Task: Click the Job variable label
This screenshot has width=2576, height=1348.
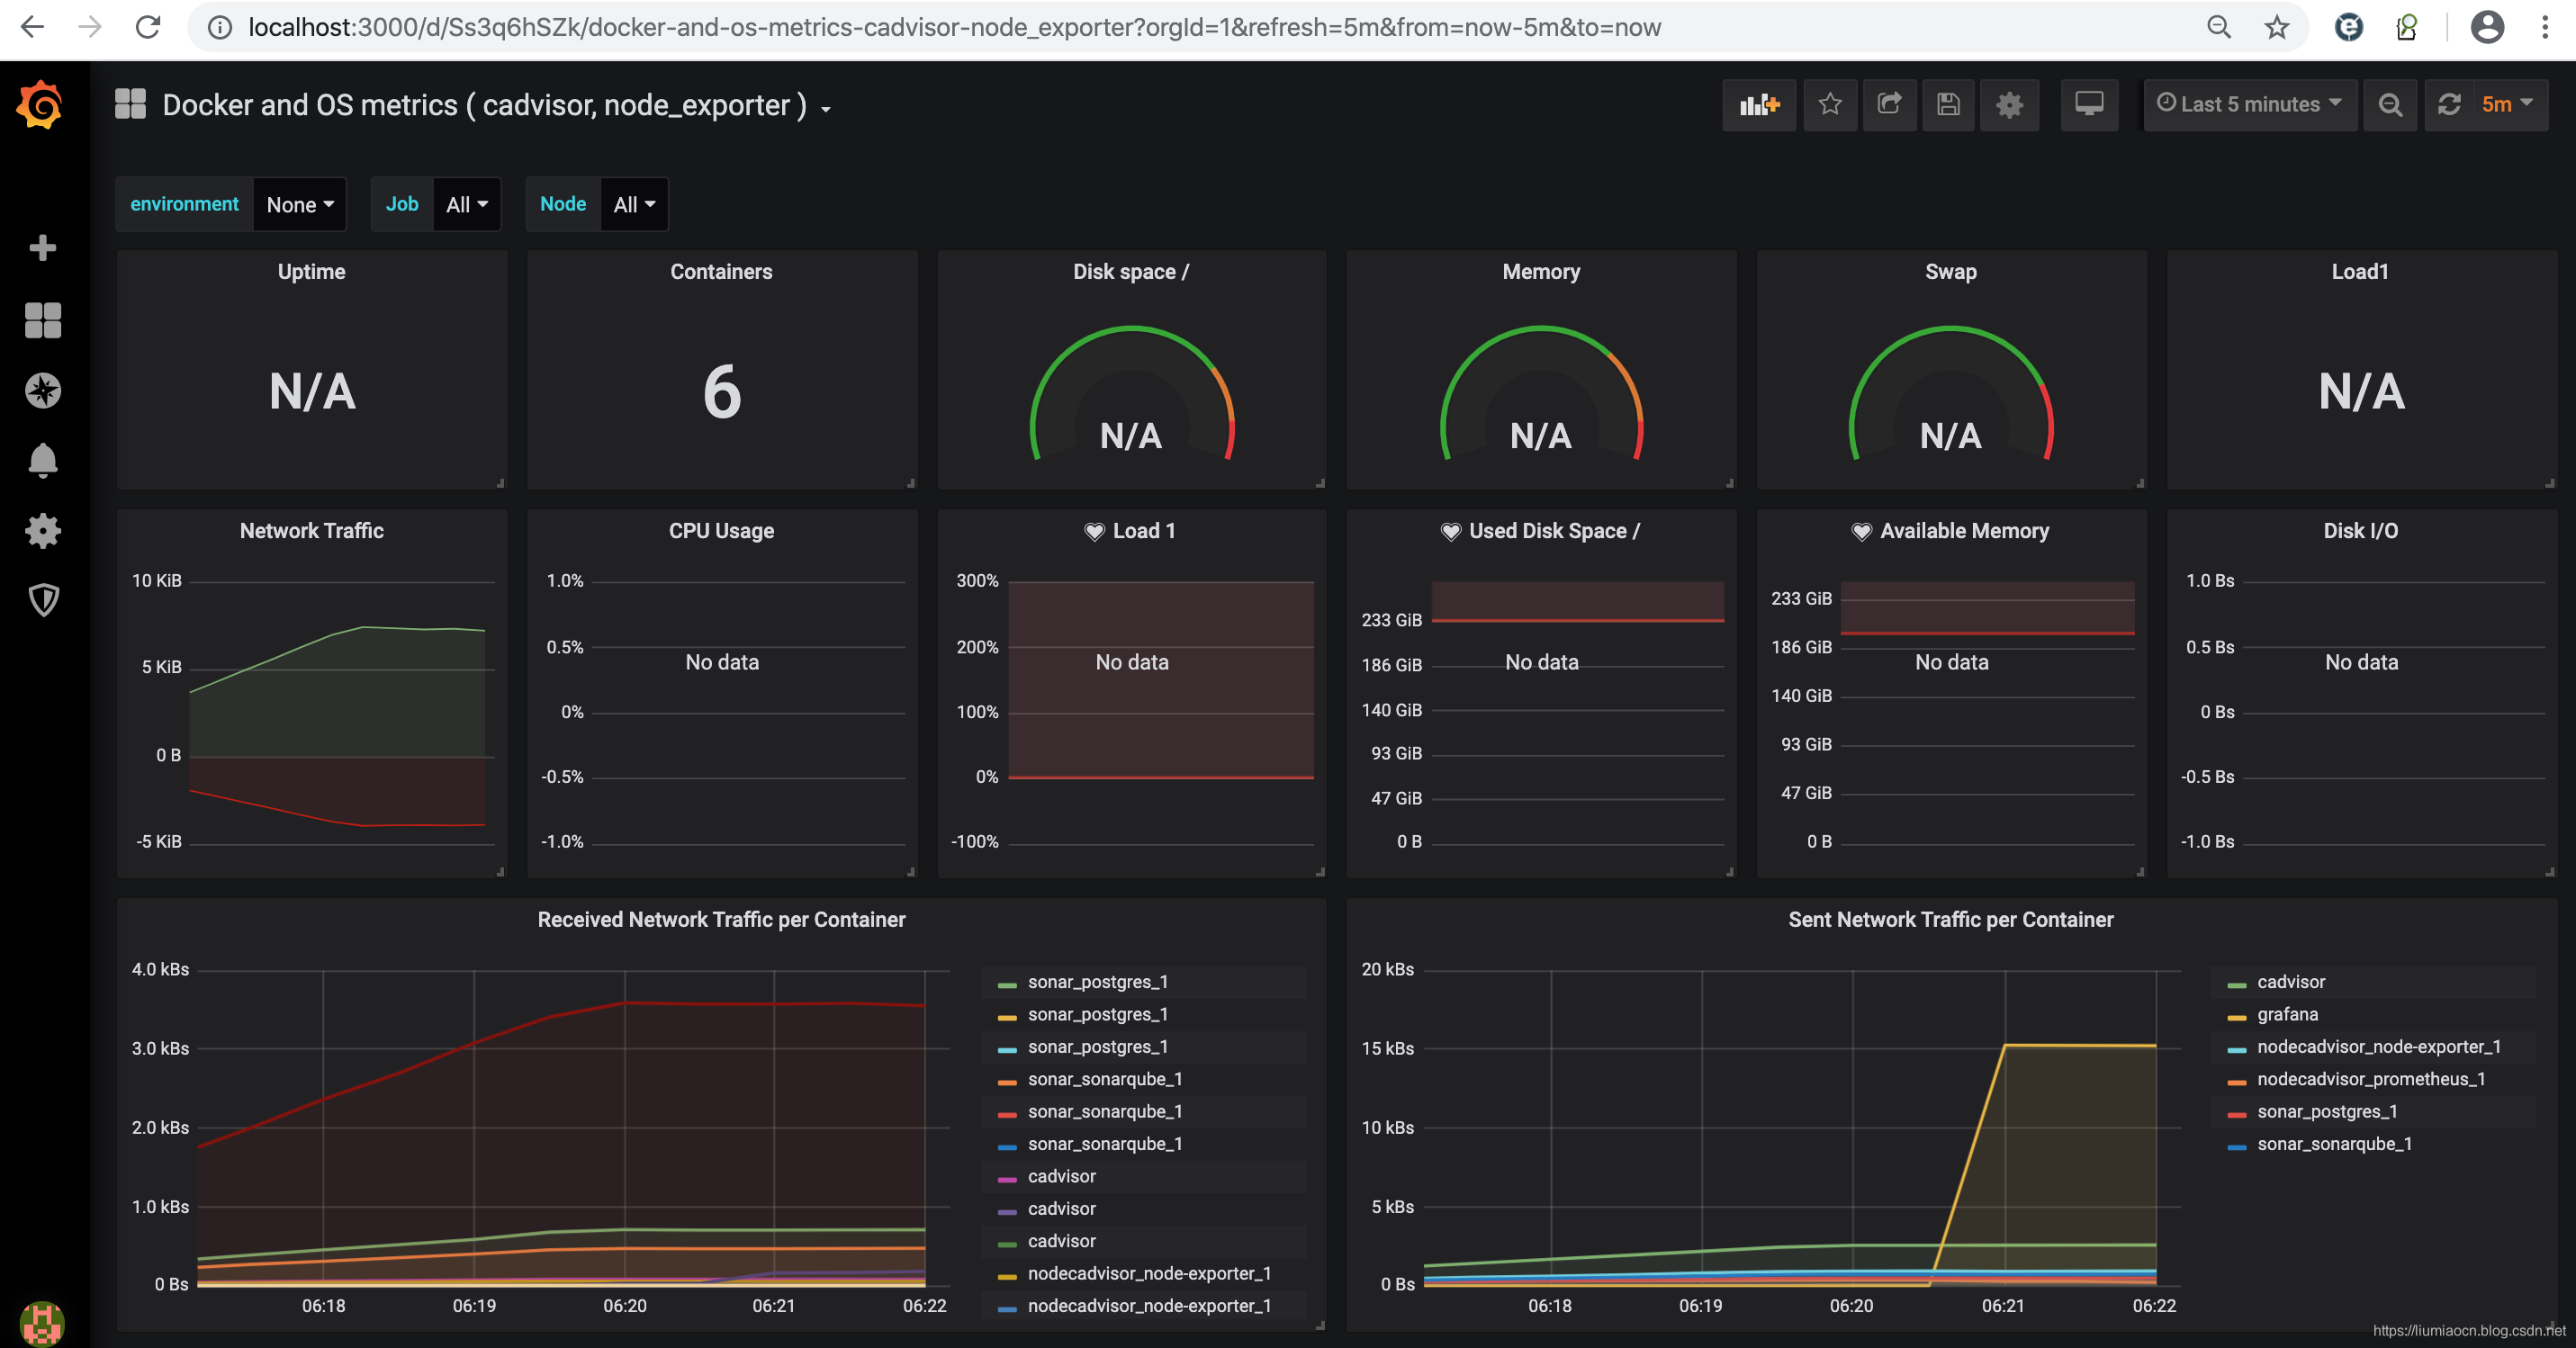Action: [x=401, y=204]
